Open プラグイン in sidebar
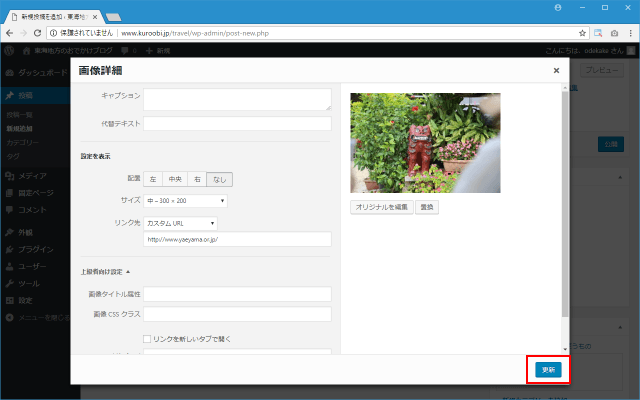The height and width of the screenshot is (400, 640). point(36,249)
